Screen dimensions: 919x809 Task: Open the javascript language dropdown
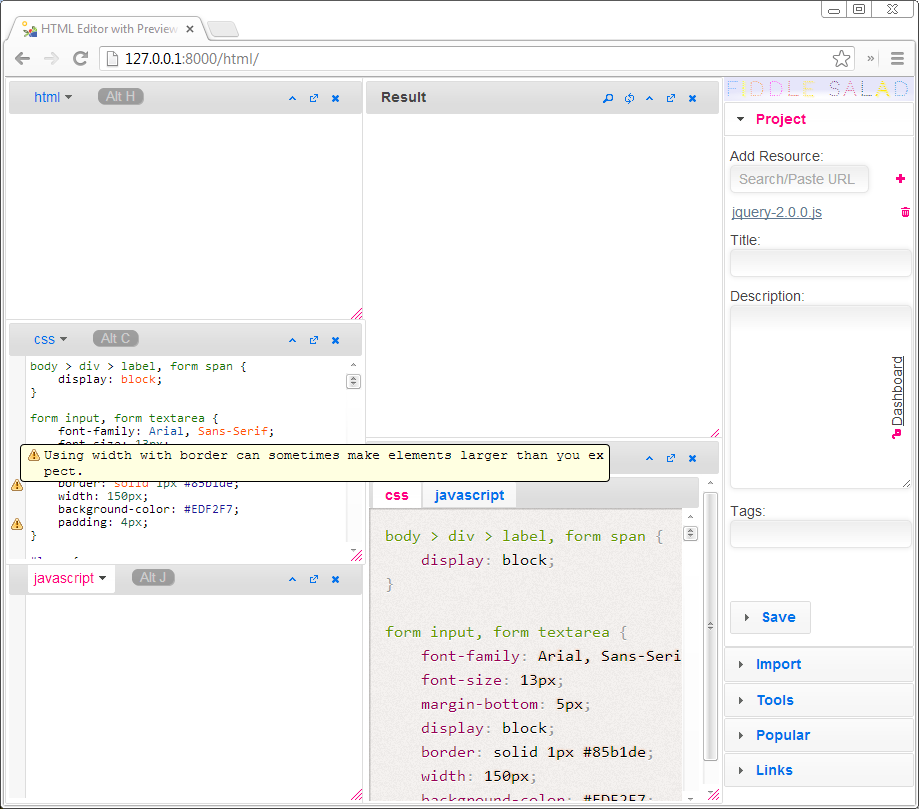point(70,579)
